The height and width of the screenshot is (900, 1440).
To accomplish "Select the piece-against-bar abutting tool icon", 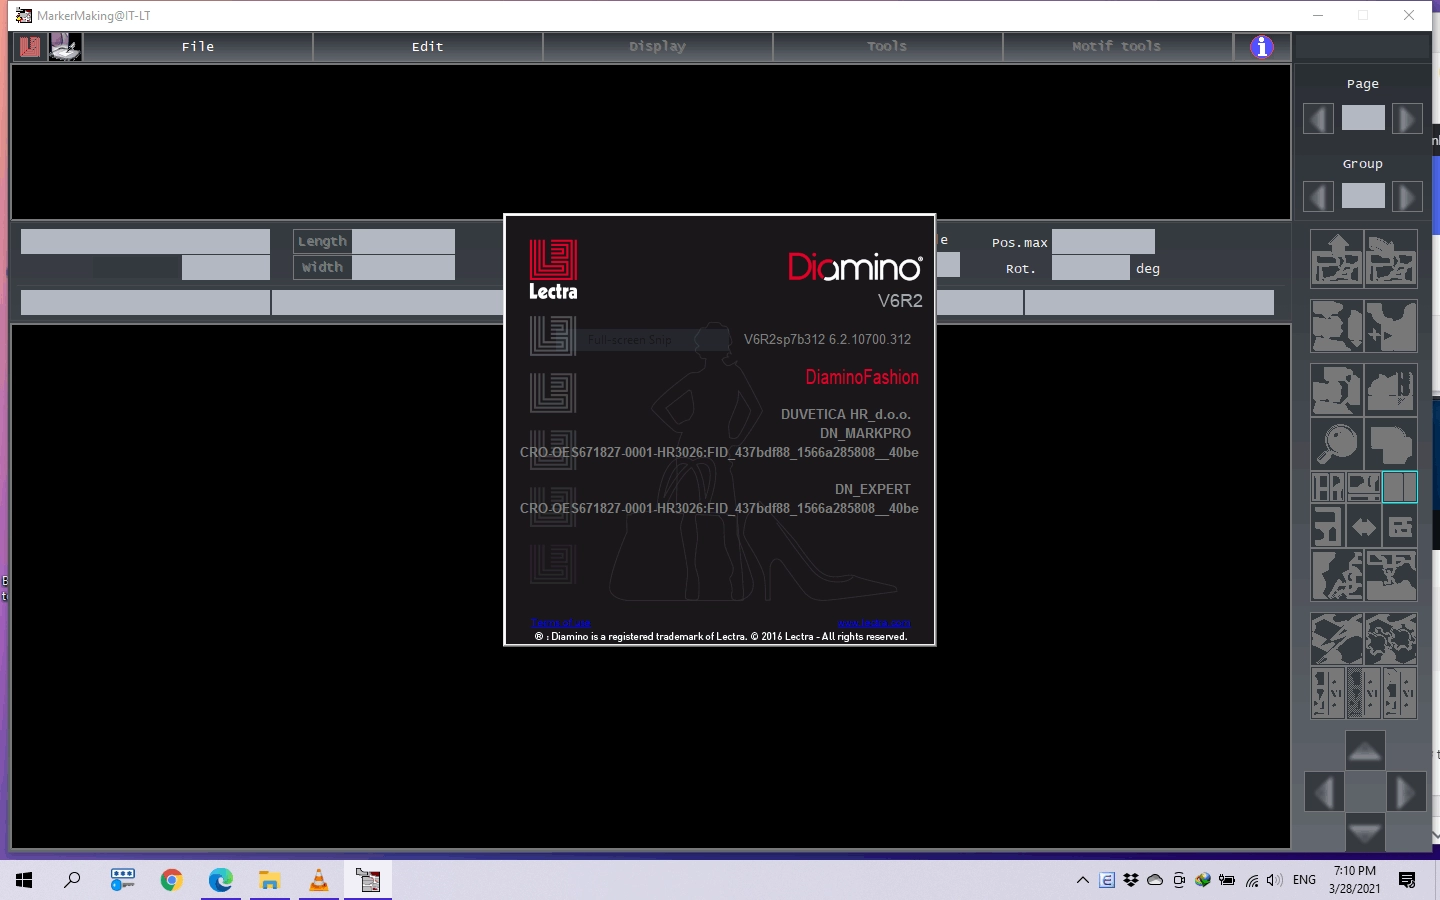I will [1391, 389].
